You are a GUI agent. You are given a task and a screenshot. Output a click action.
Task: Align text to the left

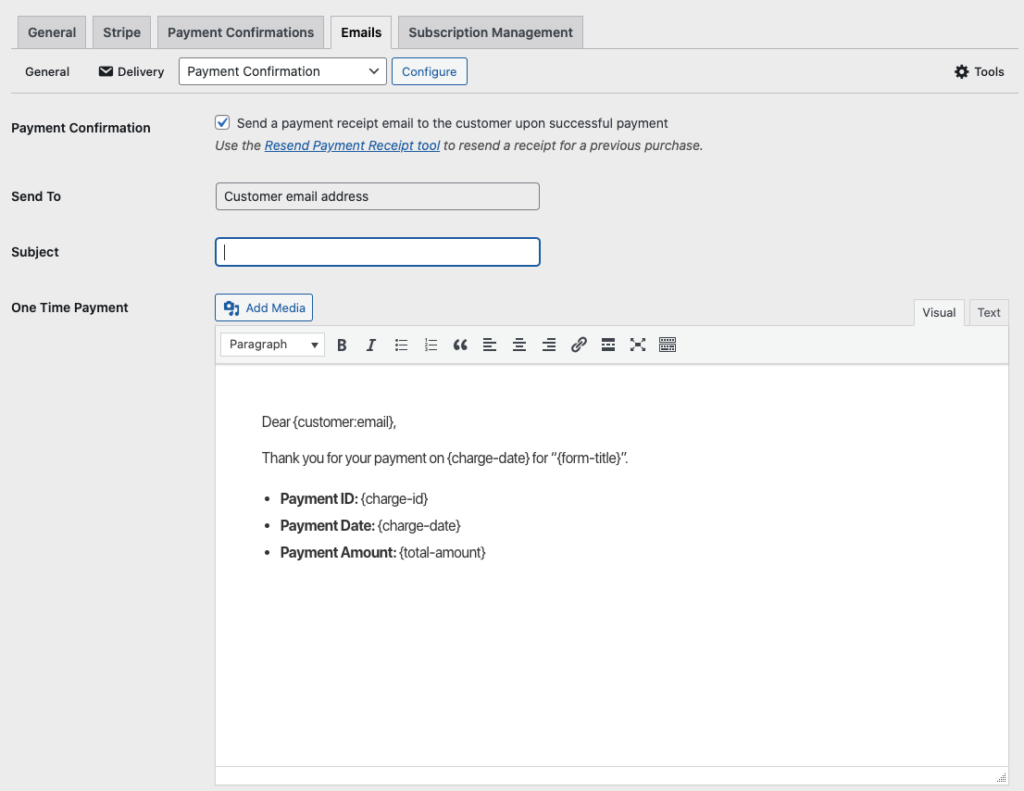tap(490, 345)
